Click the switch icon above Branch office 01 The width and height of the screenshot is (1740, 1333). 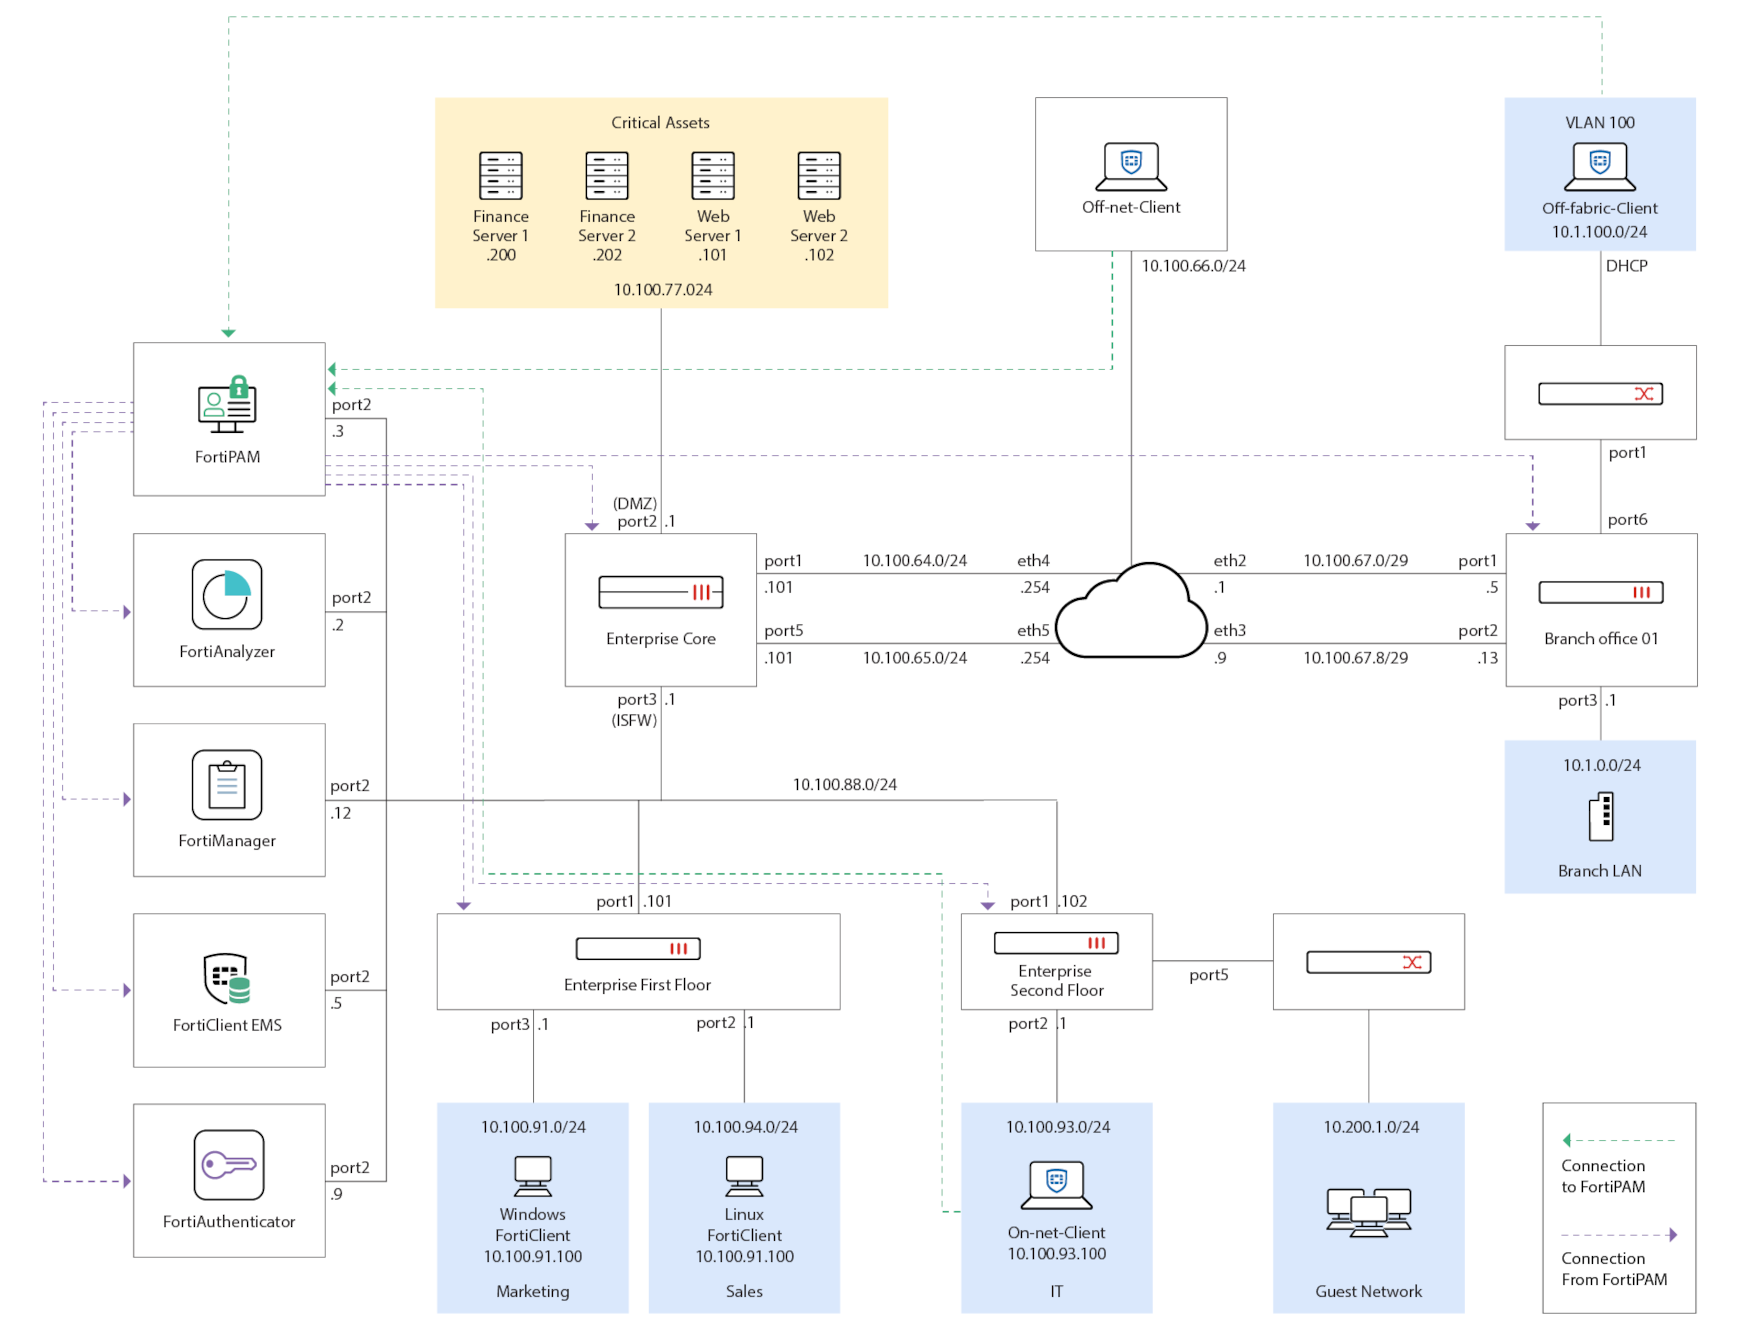1599,393
